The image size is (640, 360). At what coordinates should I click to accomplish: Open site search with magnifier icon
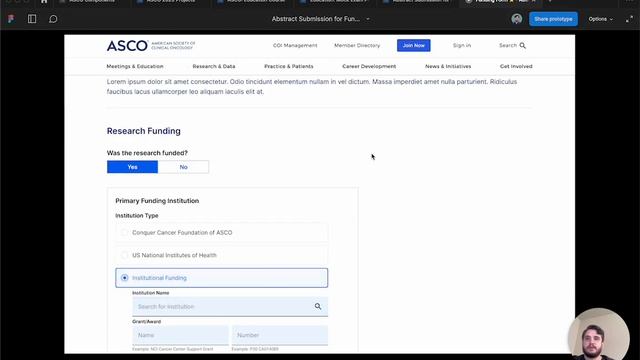522,45
